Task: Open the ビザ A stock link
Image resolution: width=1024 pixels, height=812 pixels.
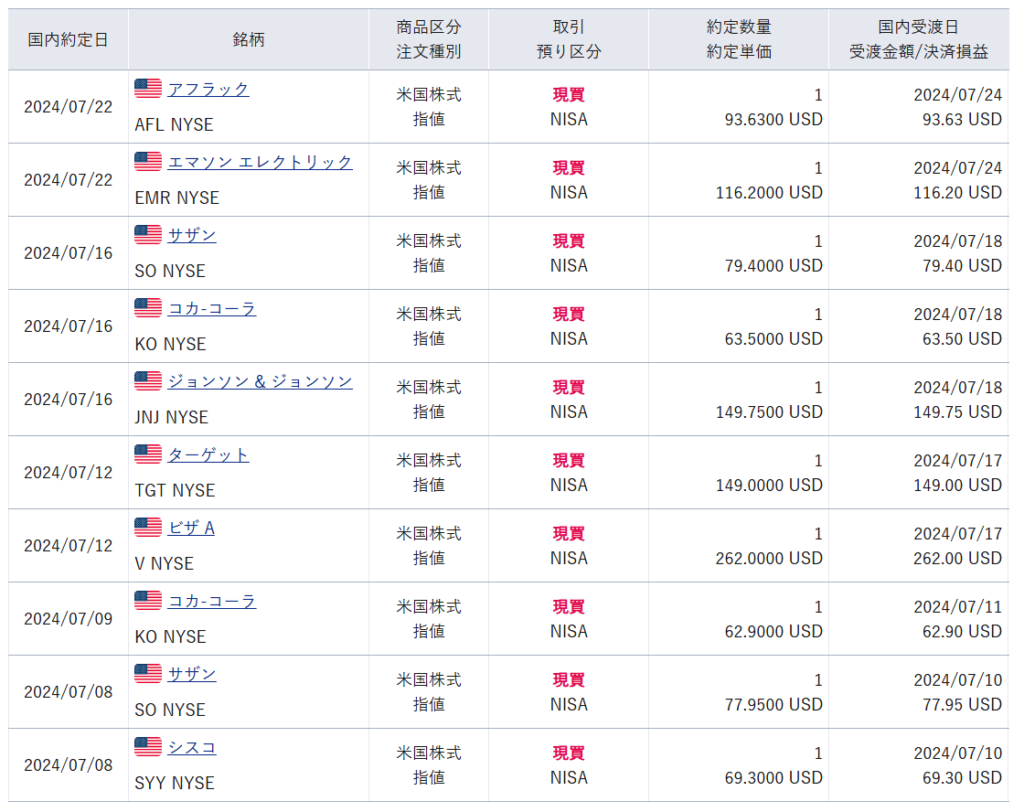Action: point(191,528)
